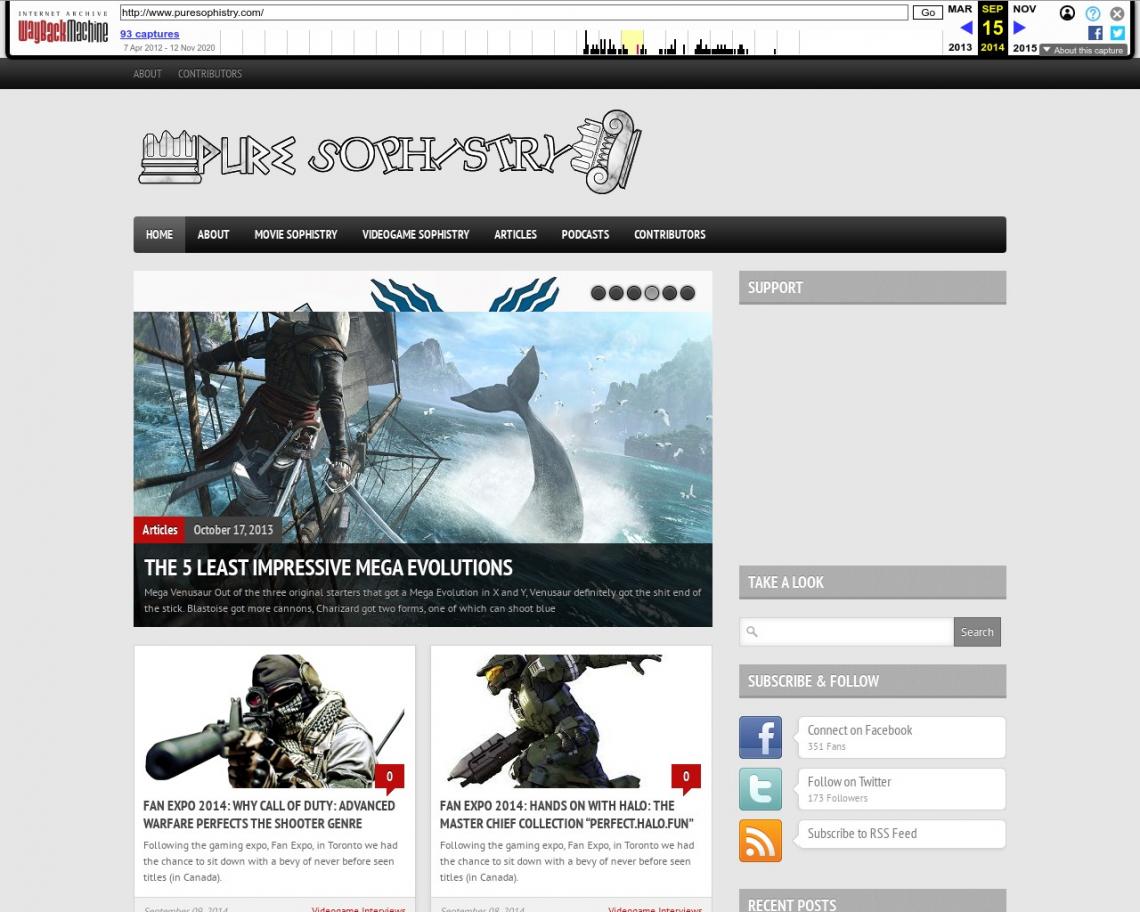This screenshot has height=912, width=1140.
Task: Open the Home menu tab
Action: click(159, 235)
